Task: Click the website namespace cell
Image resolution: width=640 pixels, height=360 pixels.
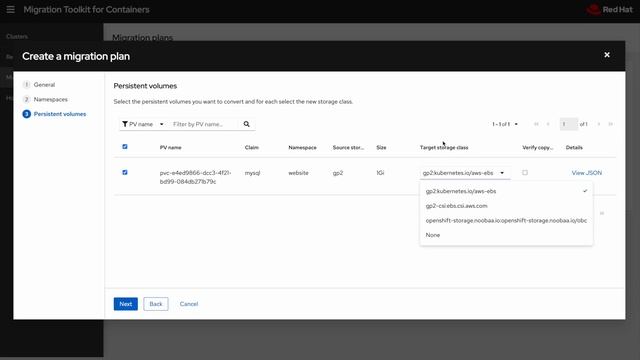Action: (x=298, y=173)
